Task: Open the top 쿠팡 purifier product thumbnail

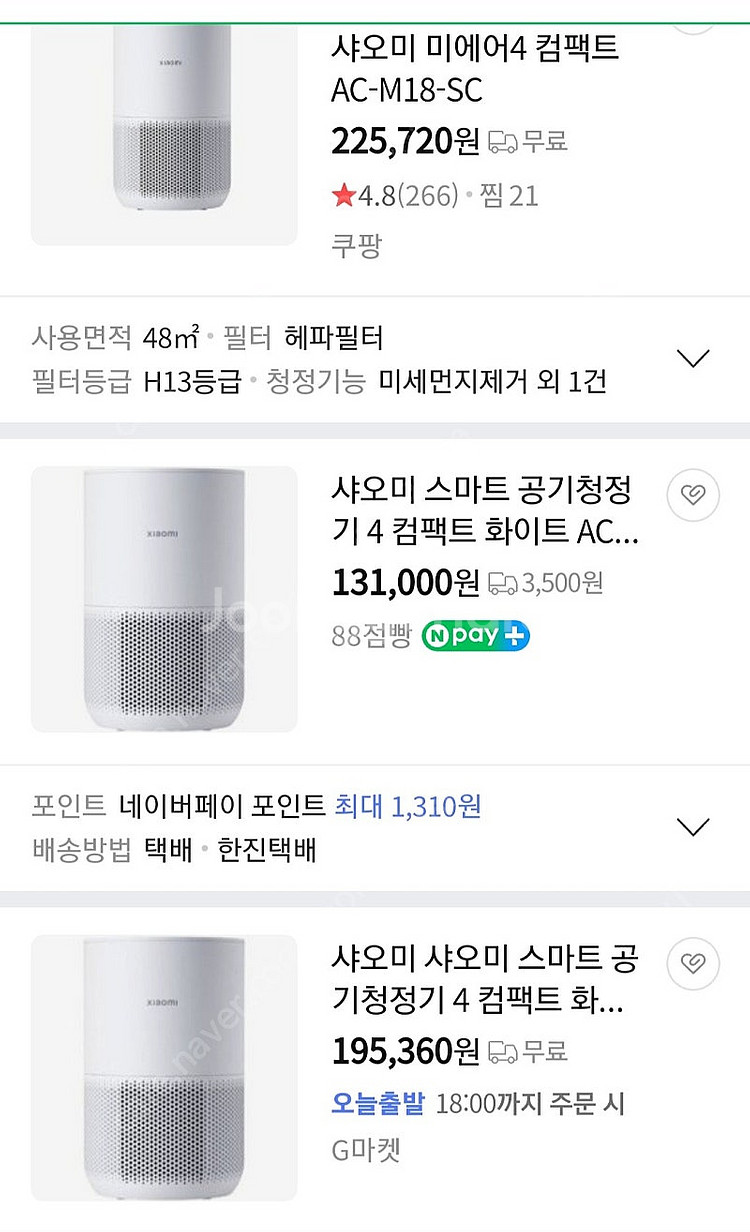Action: coord(164,125)
